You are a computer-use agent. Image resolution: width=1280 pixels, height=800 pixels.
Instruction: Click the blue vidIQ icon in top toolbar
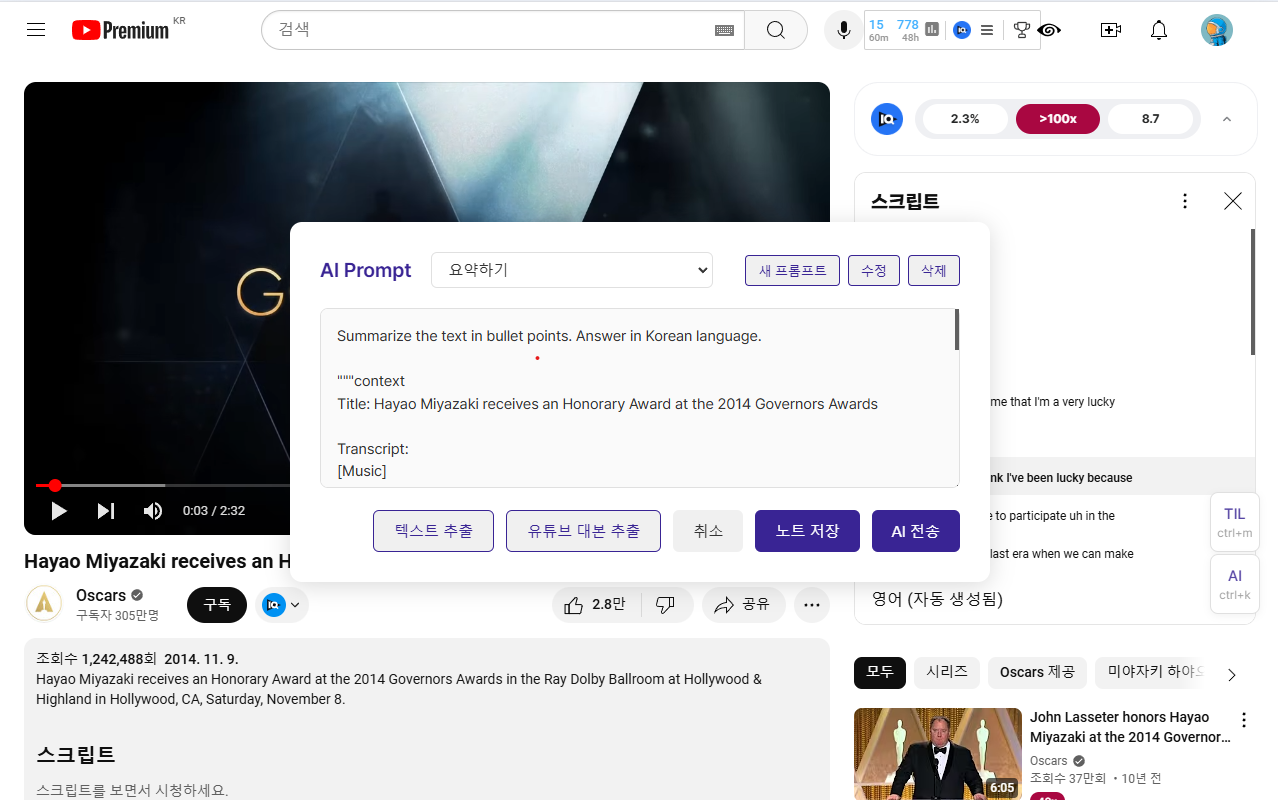click(x=962, y=30)
